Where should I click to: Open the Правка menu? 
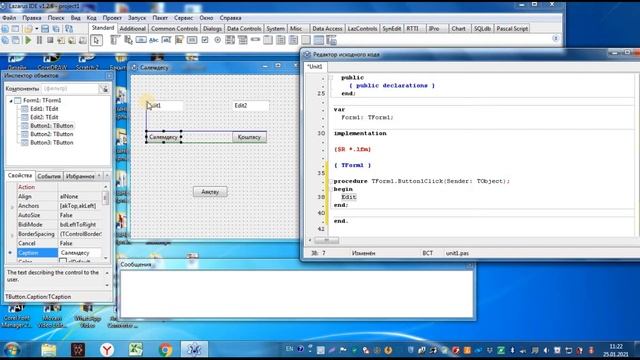(32, 18)
